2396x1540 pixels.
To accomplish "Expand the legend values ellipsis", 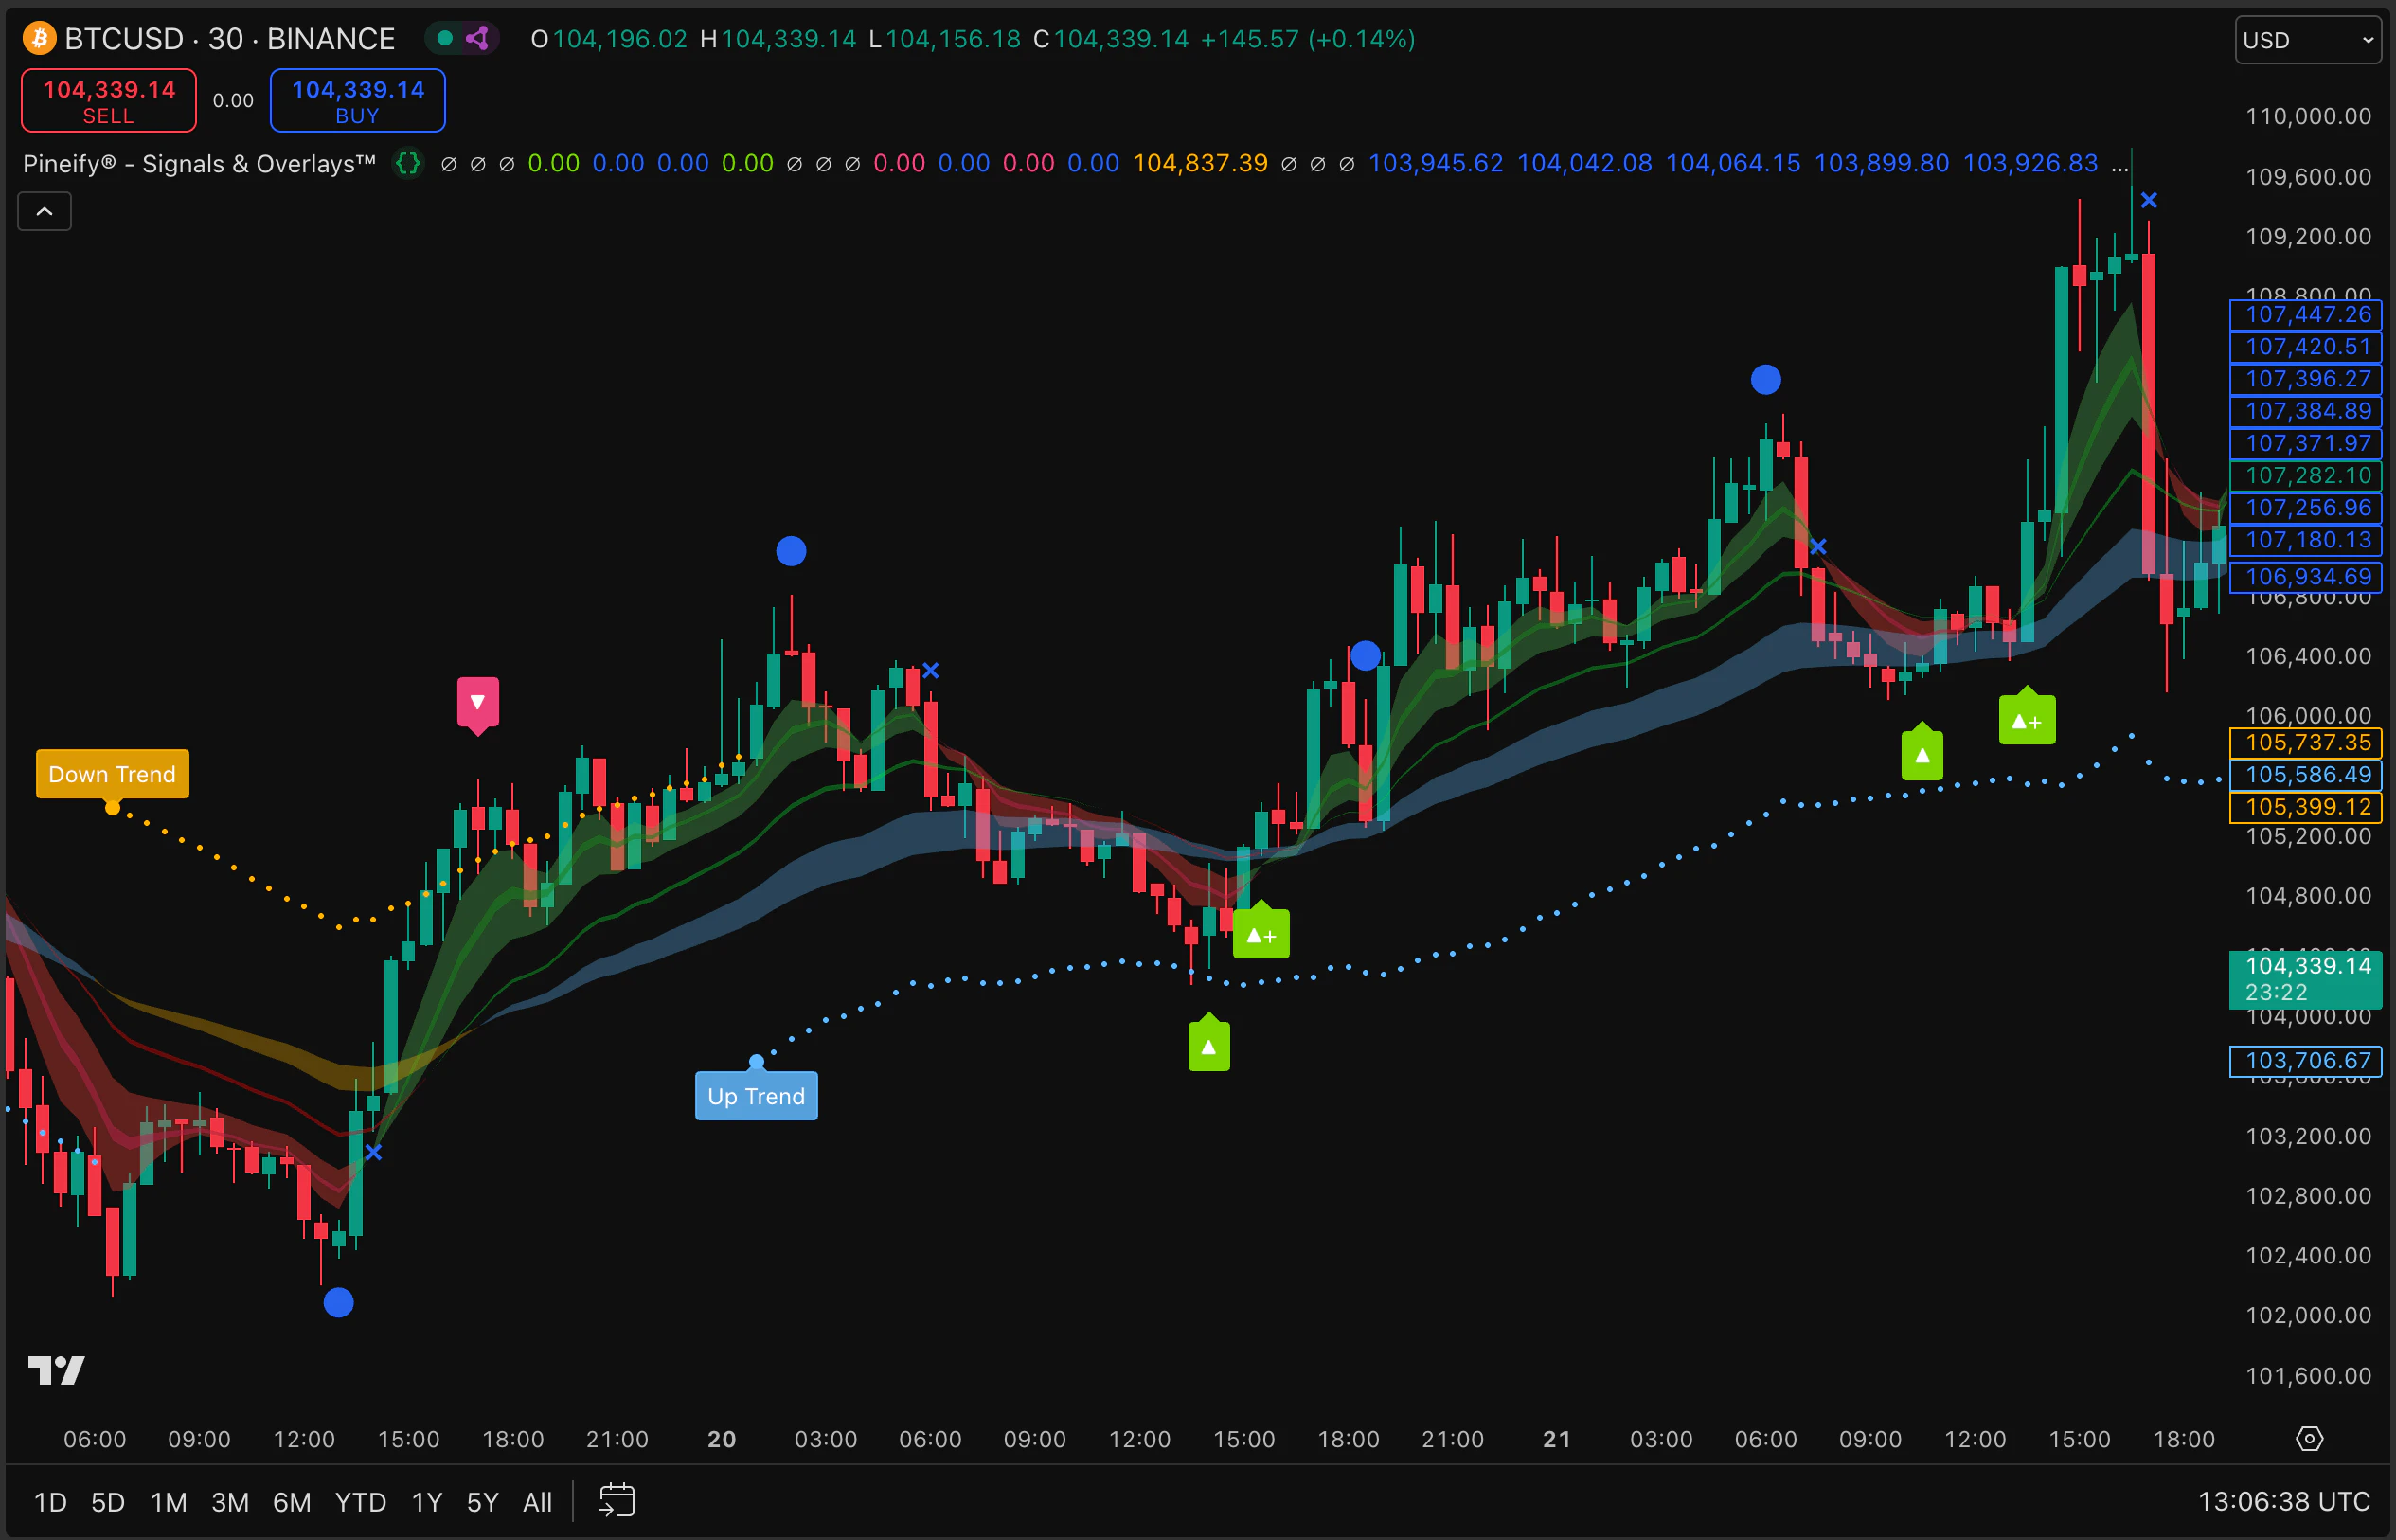I will [2119, 164].
